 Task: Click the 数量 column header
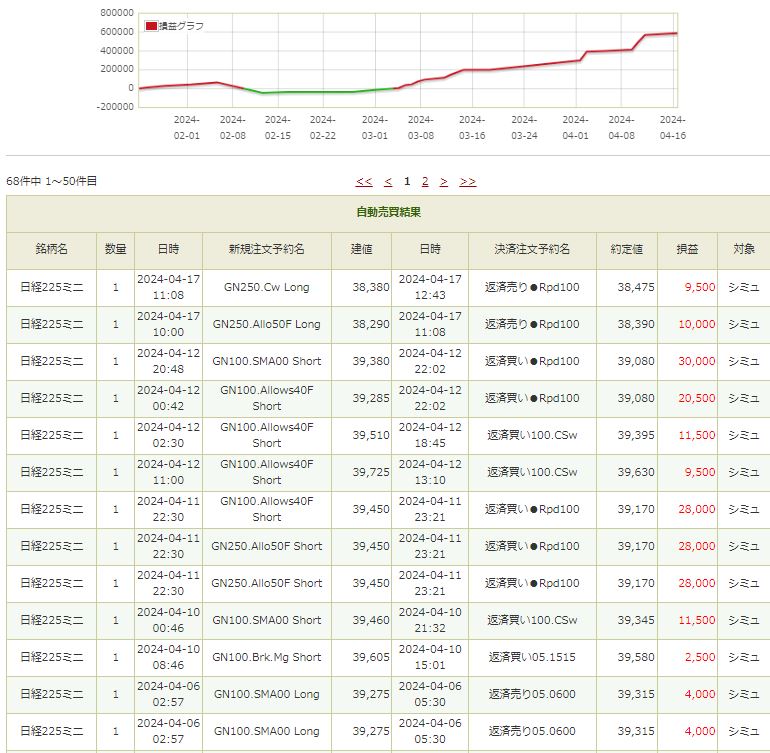point(116,249)
